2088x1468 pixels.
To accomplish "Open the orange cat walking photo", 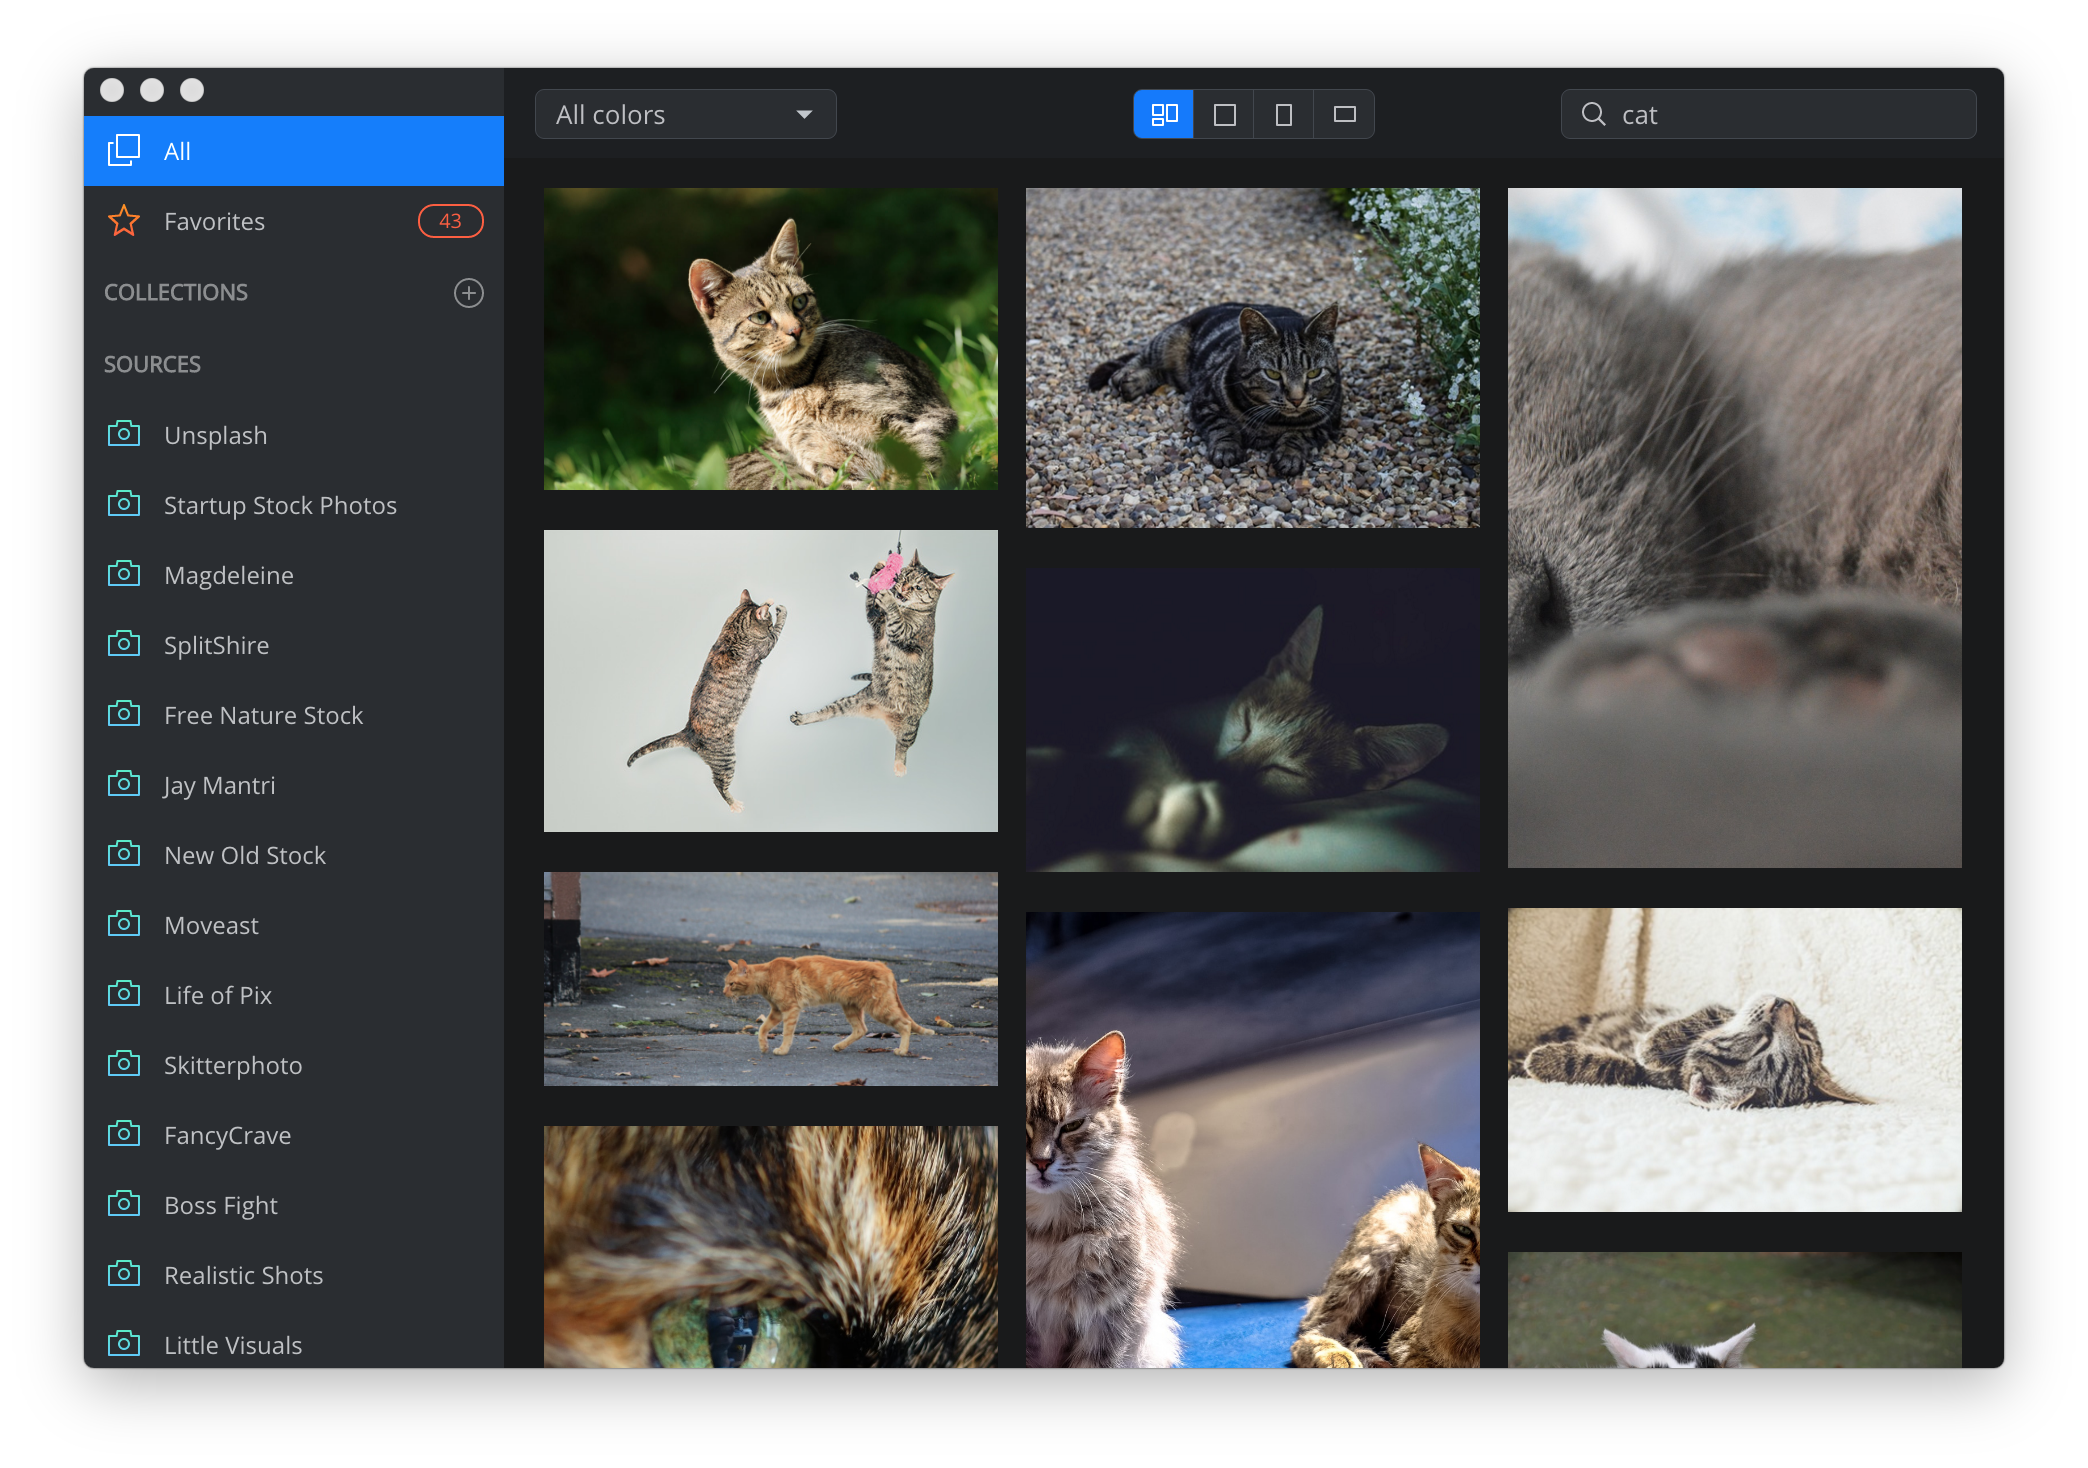I will [770, 979].
